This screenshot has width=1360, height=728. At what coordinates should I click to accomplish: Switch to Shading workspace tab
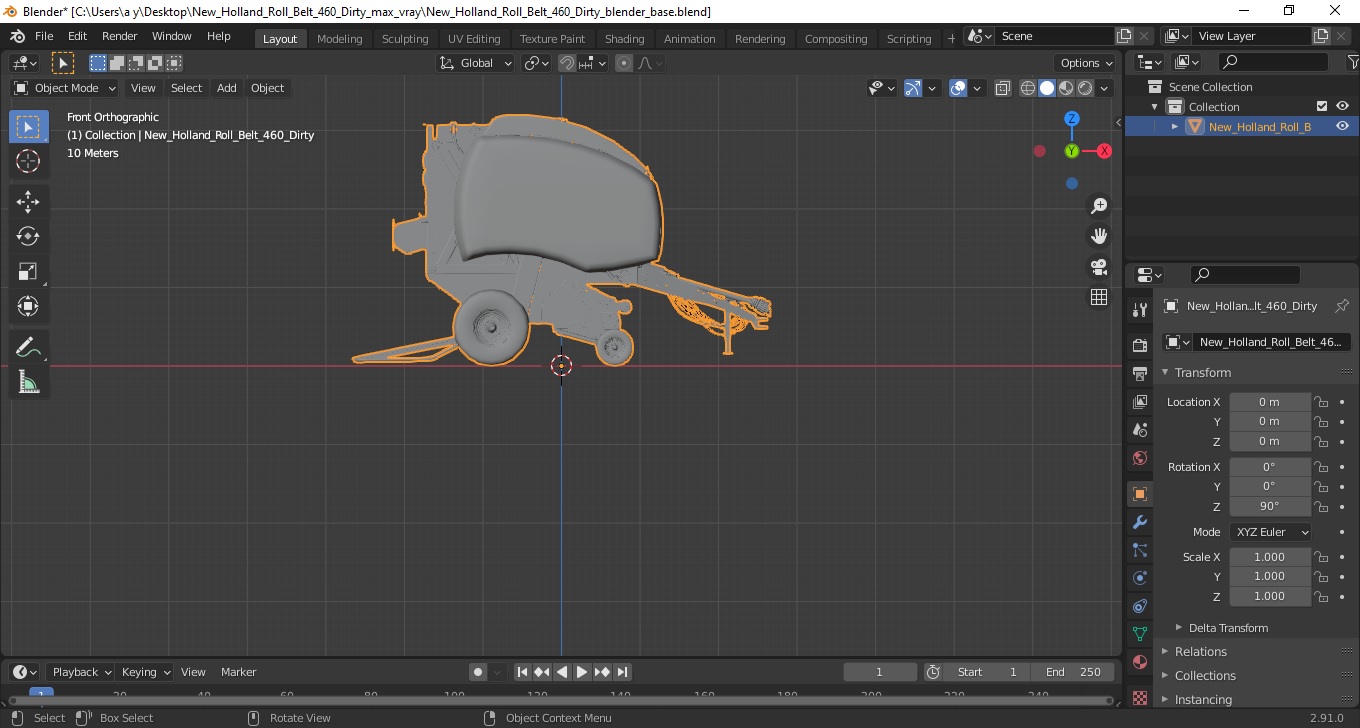click(624, 39)
